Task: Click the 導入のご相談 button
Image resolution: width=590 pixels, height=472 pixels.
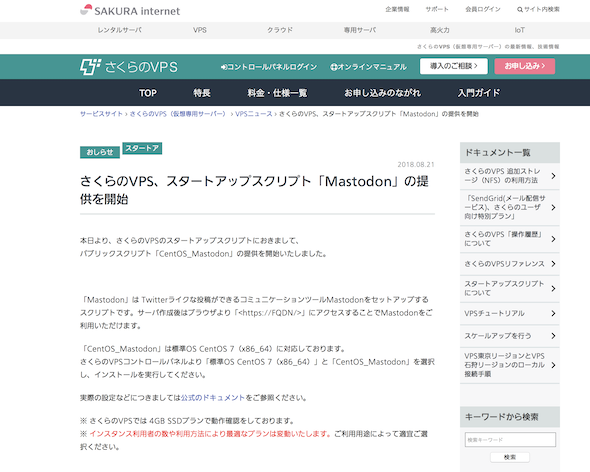Action: tap(454, 66)
